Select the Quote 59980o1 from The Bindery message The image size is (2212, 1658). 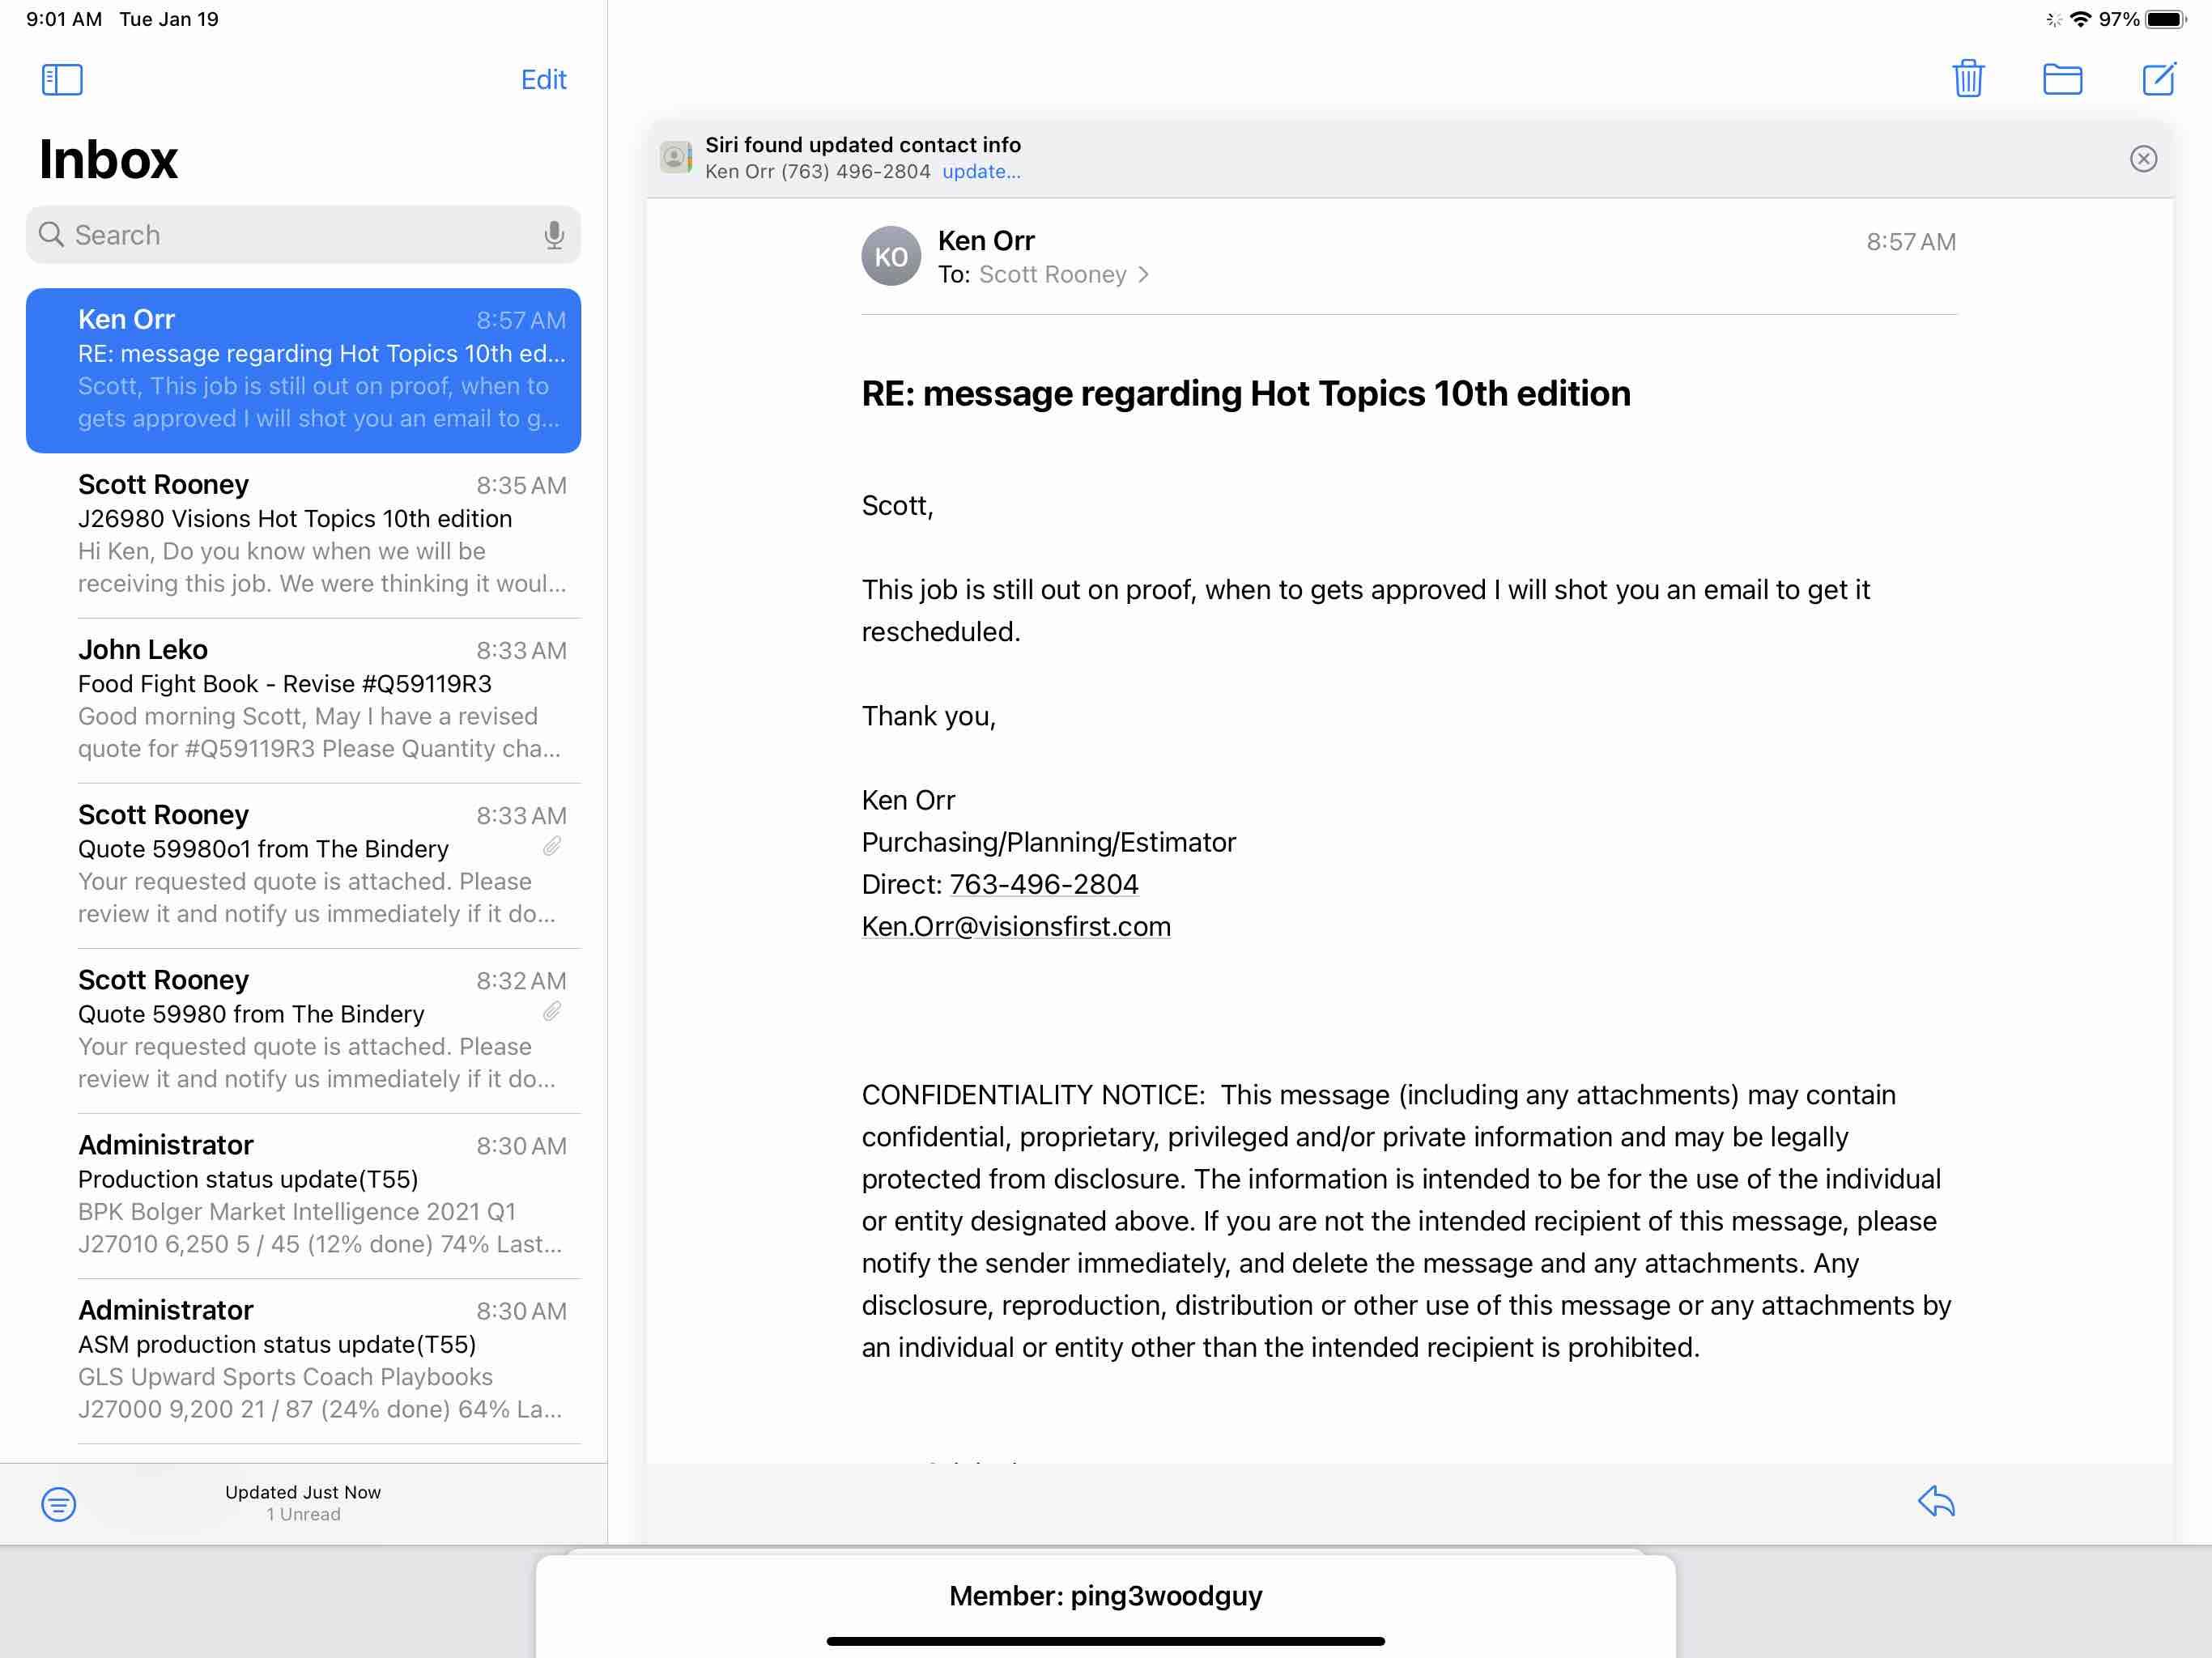[x=320, y=864]
